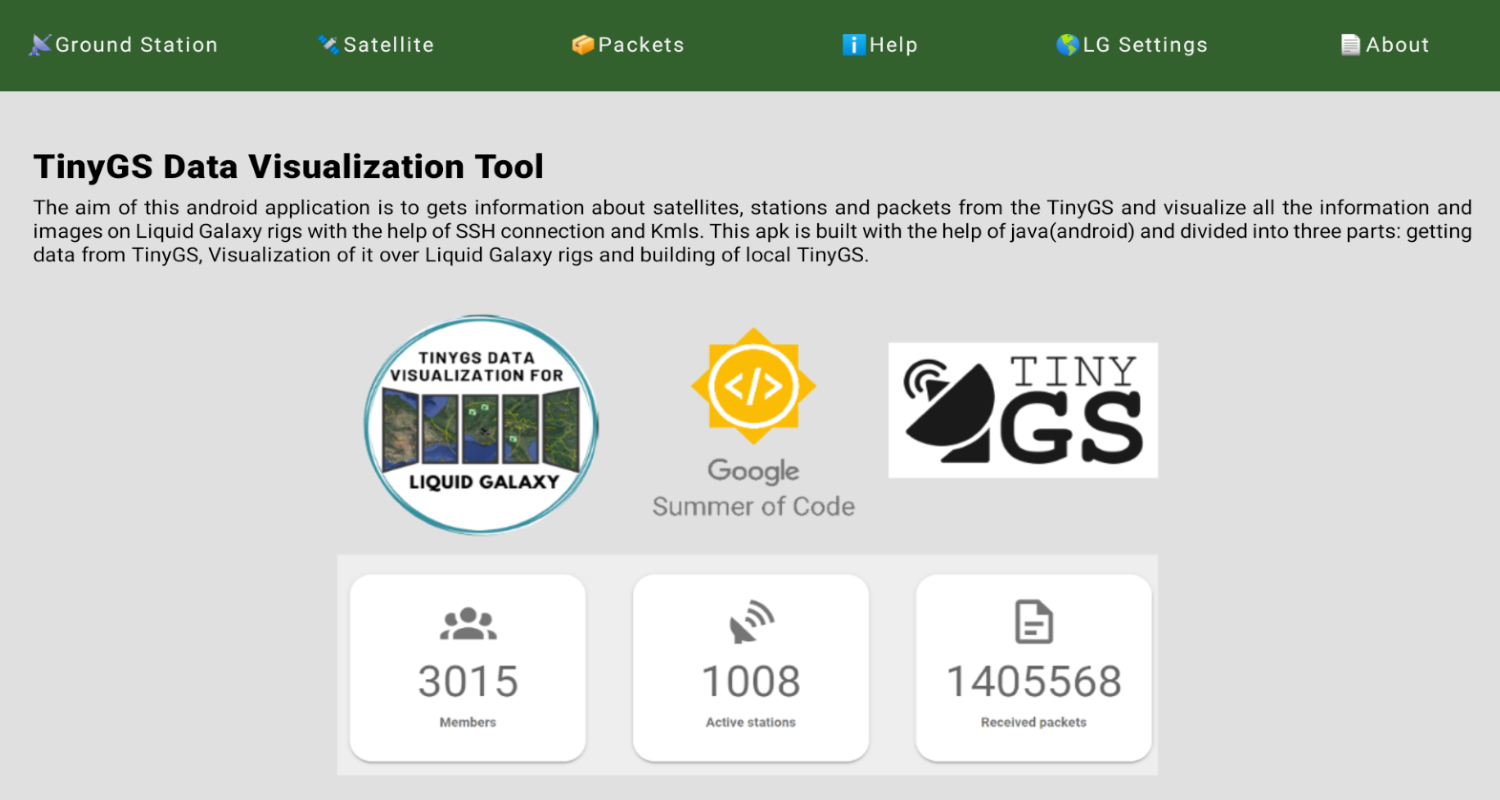Open LG Settings from navigation bar
The width and height of the screenshot is (1500, 800).
pyautogui.click(x=1132, y=45)
